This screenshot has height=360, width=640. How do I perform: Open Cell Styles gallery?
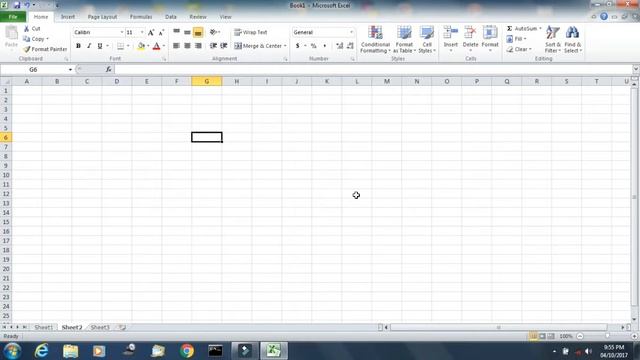(x=427, y=39)
